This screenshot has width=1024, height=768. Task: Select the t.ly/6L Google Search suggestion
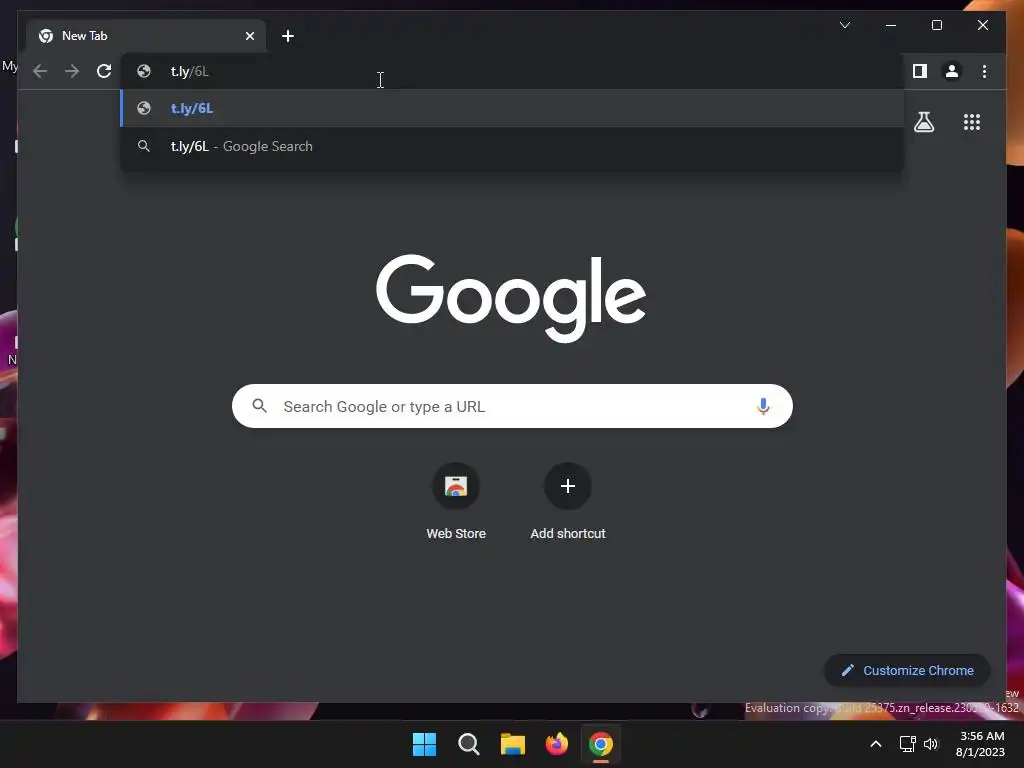click(512, 146)
